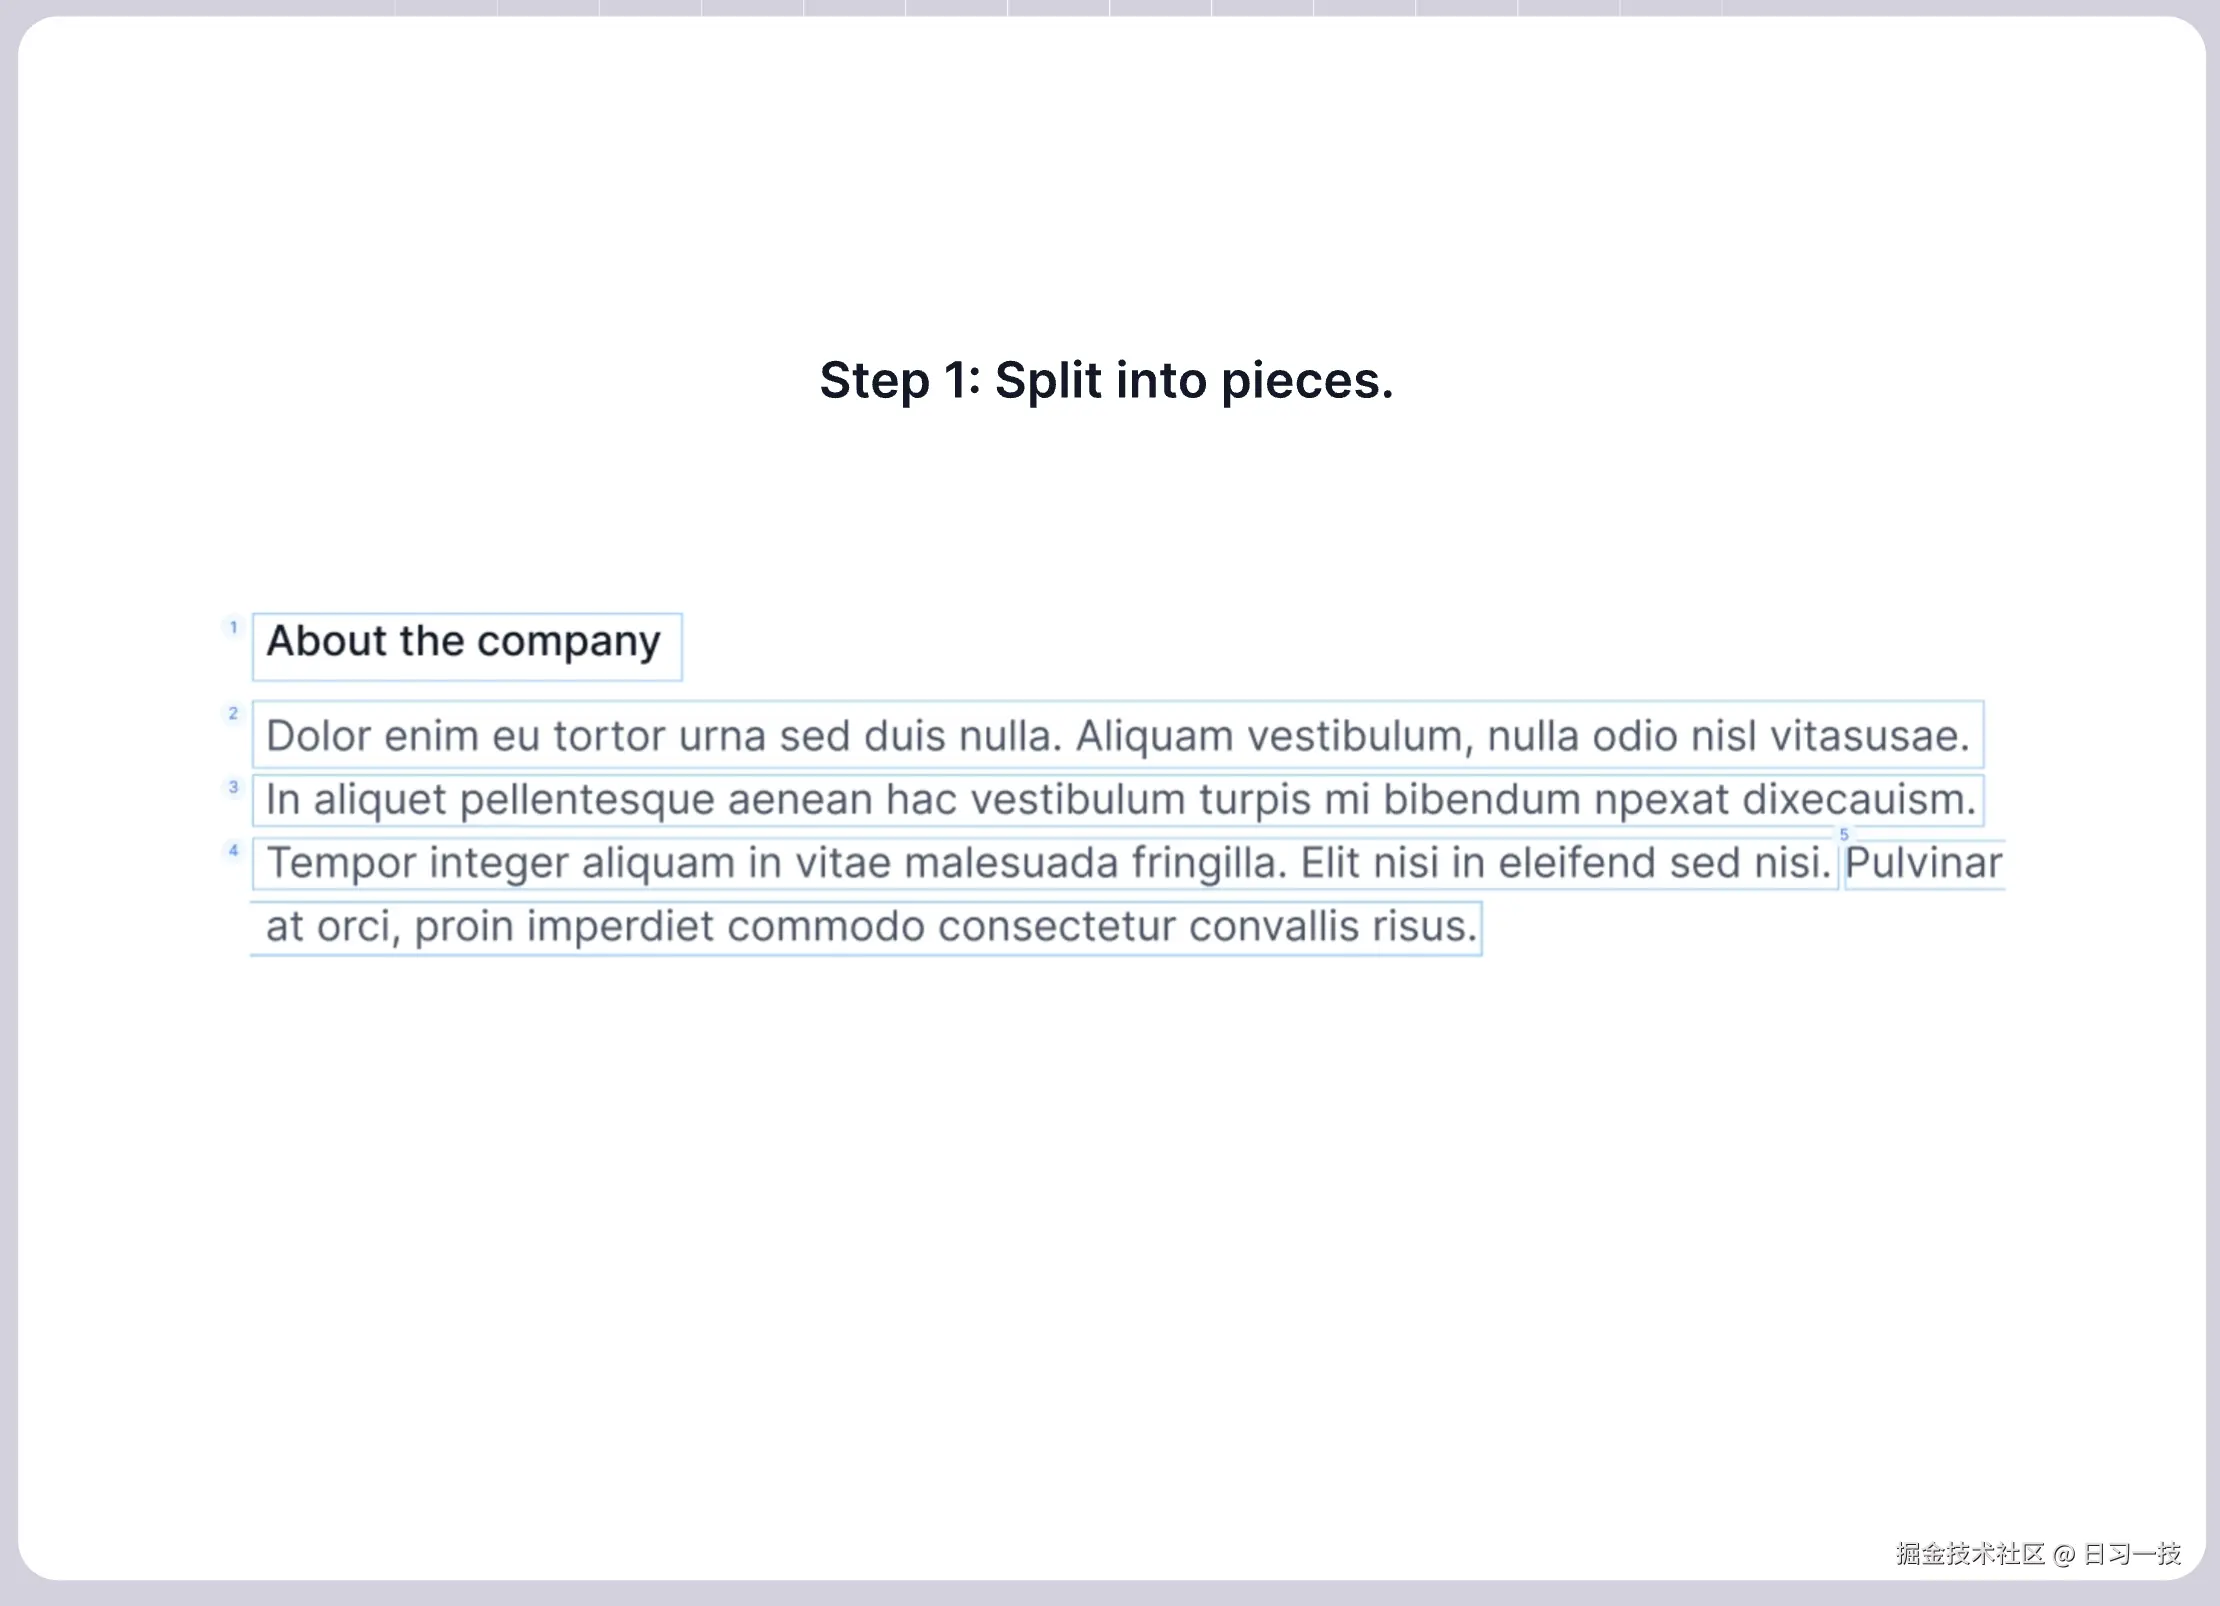Click the sentence starting 'Aliquam vestibulum, nulla odio'
Image resolution: width=2220 pixels, height=1606 pixels.
tap(1520, 736)
